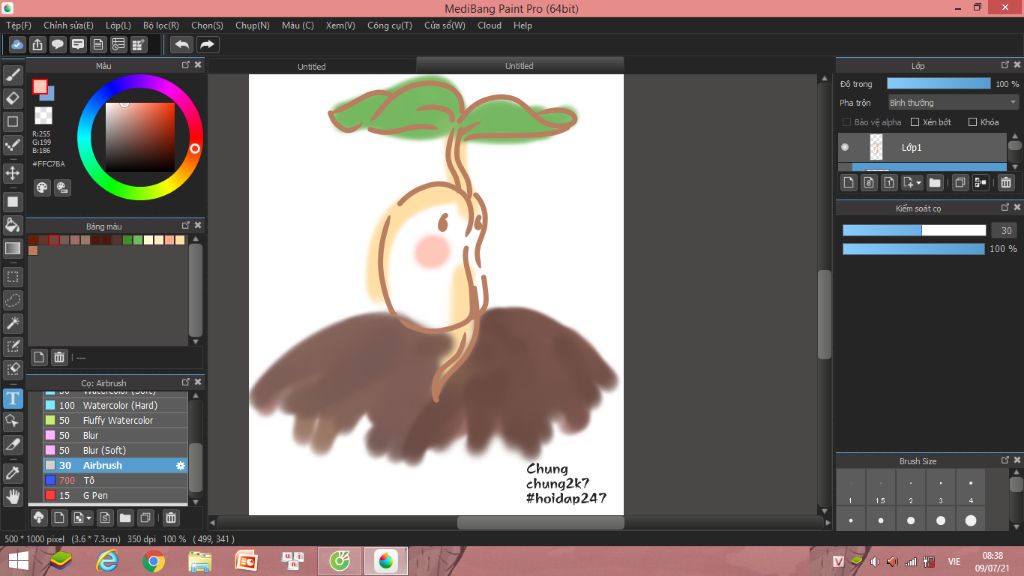Delete brush with trash icon in brush panel
The height and width of the screenshot is (576, 1024).
(x=170, y=518)
